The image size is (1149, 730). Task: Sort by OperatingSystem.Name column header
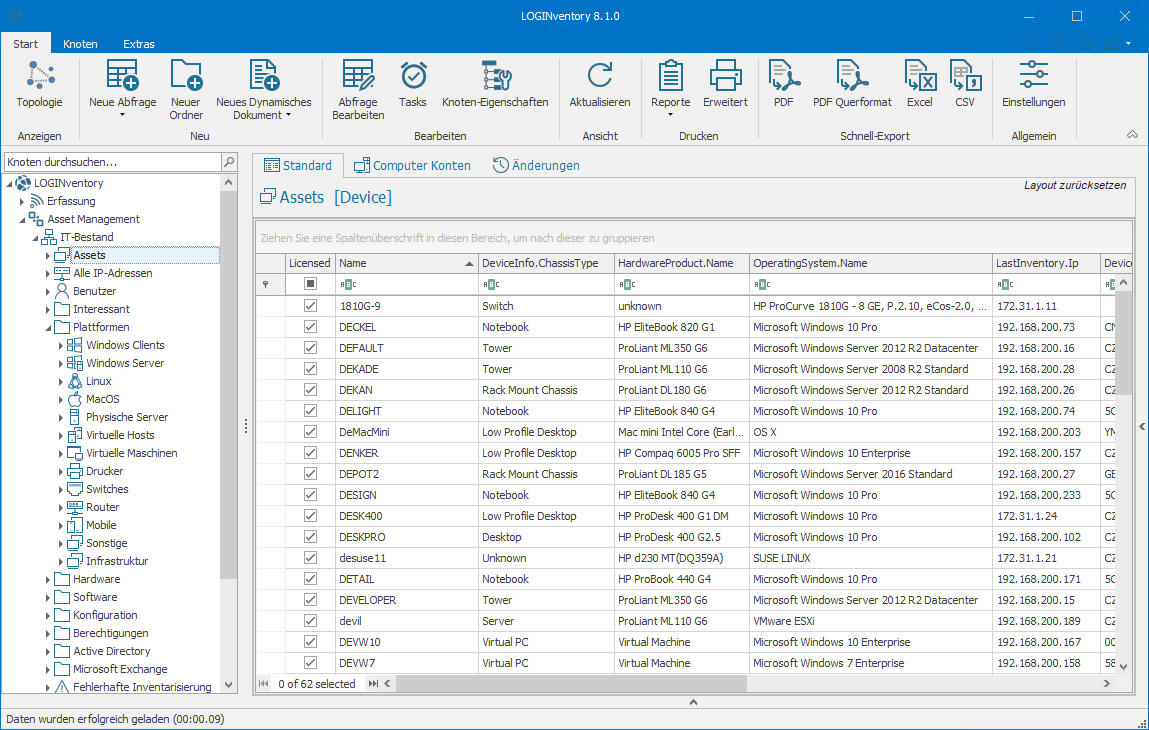click(x=870, y=263)
